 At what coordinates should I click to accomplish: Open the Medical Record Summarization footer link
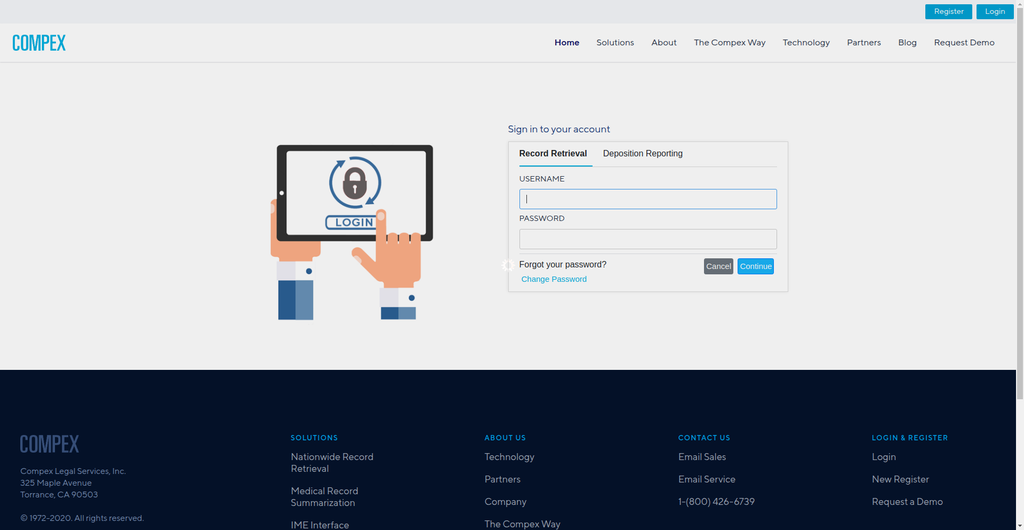pos(325,497)
